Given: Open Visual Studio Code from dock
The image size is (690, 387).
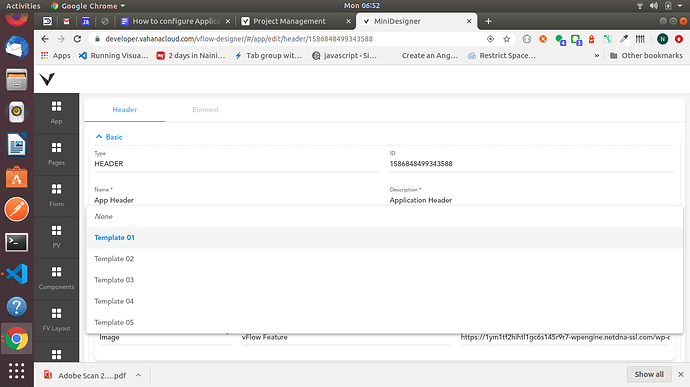Looking at the screenshot, I should pyautogui.click(x=17, y=274).
